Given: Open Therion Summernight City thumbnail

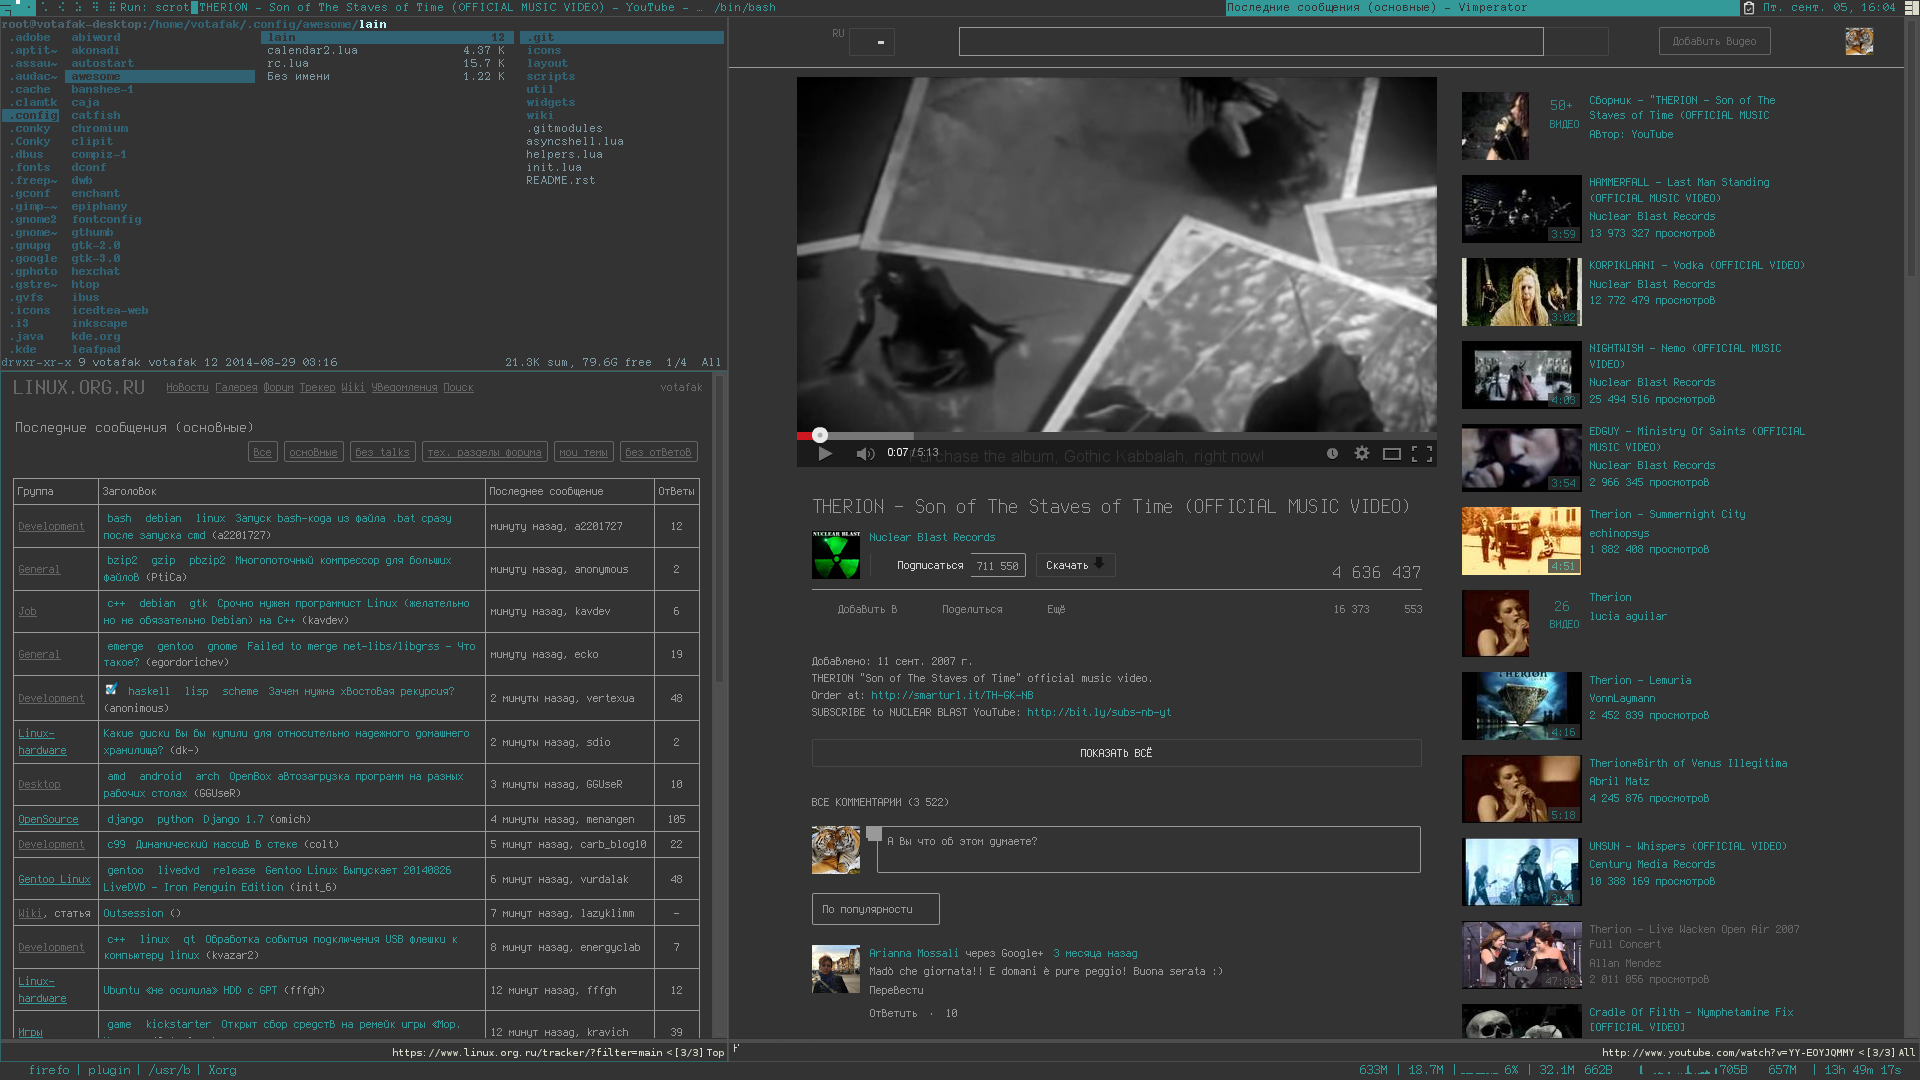Looking at the screenshot, I should (1521, 541).
